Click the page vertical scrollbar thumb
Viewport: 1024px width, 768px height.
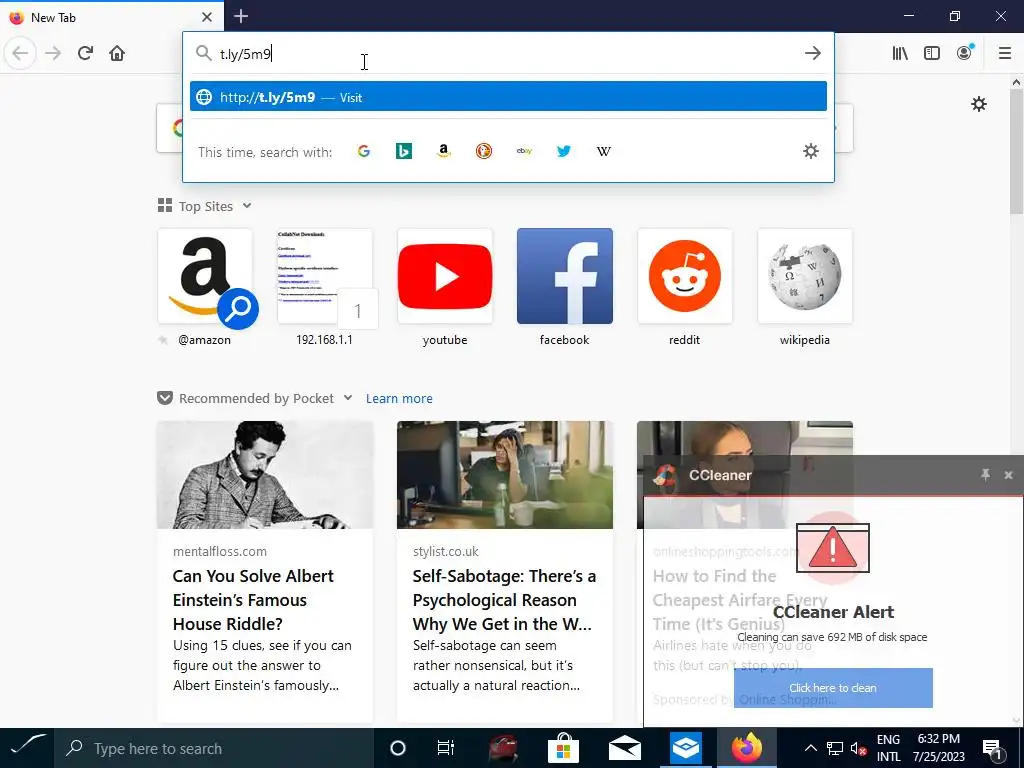click(1016, 152)
